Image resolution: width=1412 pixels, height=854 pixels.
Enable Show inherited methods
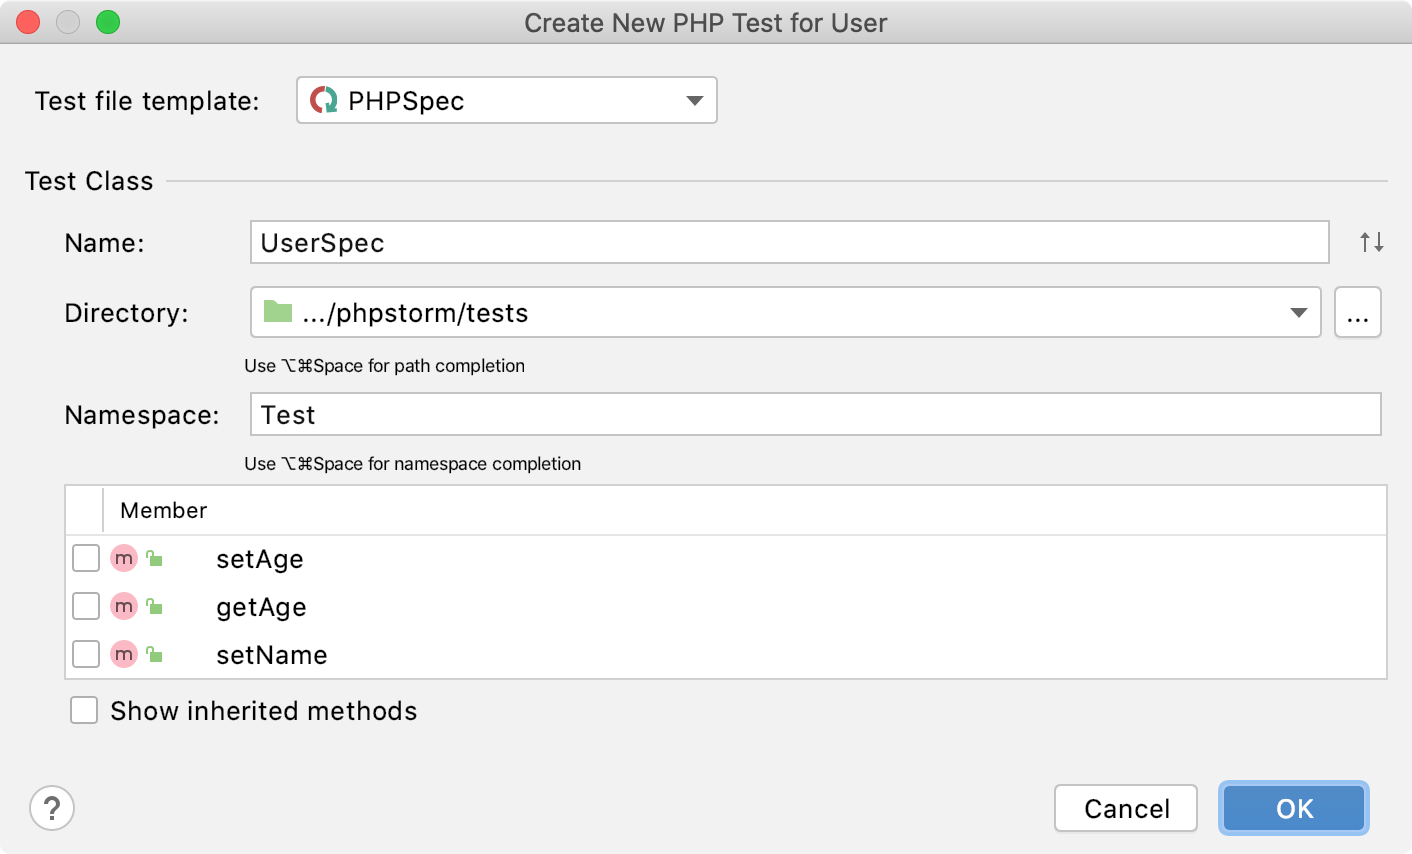pos(84,710)
